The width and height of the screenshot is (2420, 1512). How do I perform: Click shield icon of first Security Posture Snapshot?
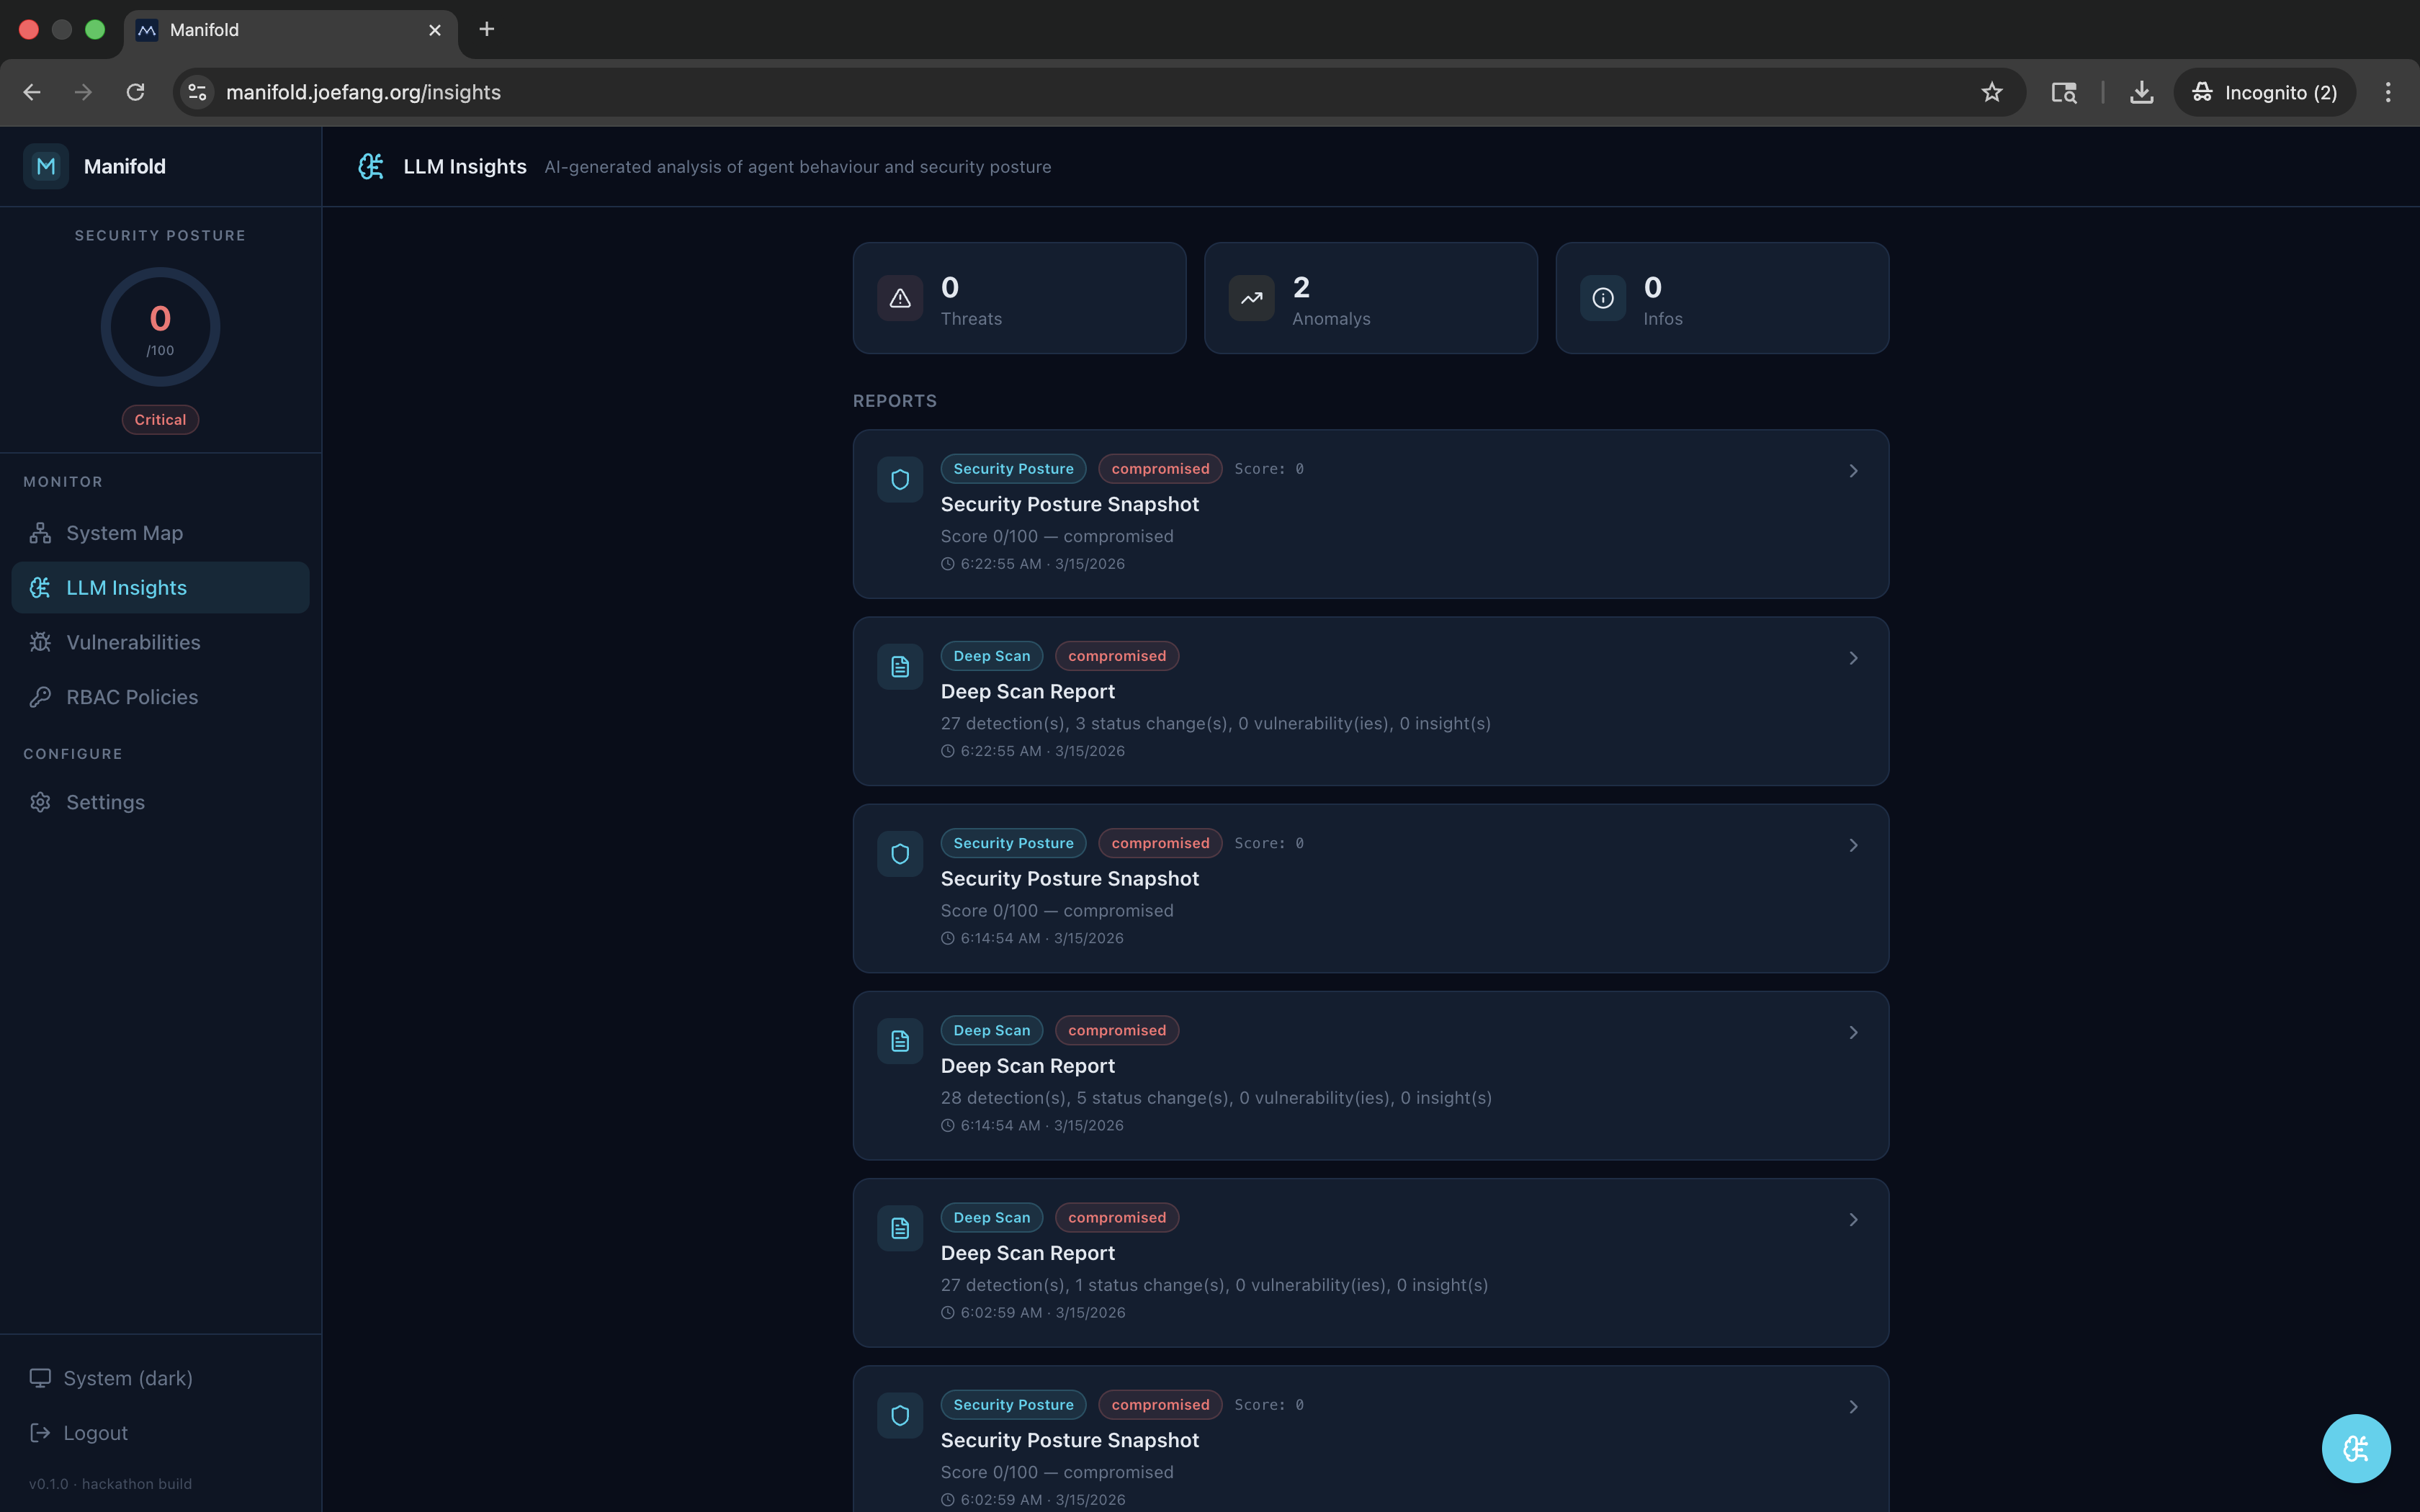click(900, 480)
